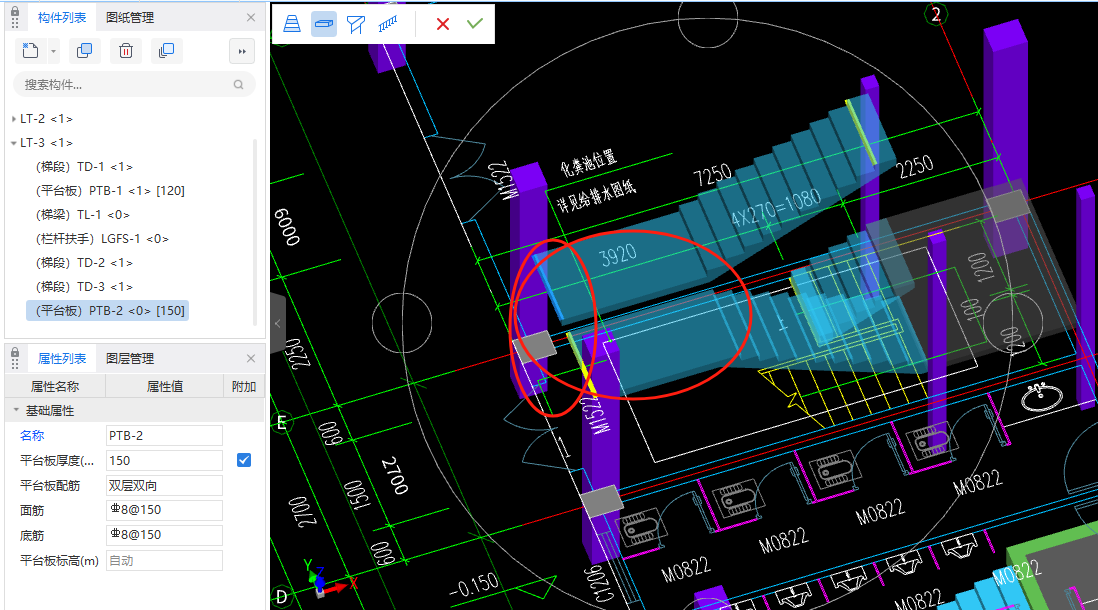Screen dimensions: 1098x610
Task: Click the inter-floor copy icon
Action: coord(167,50)
